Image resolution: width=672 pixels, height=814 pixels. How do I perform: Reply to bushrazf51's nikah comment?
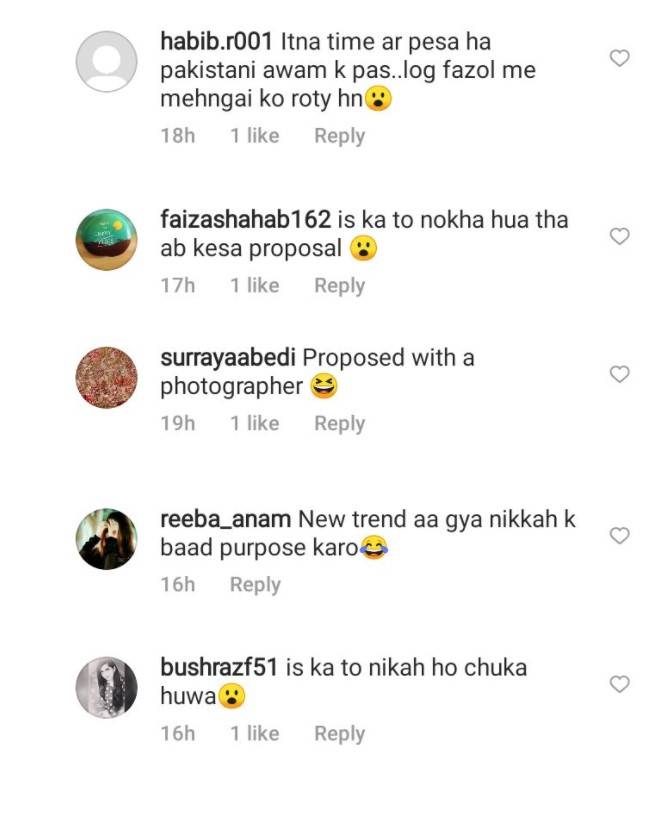point(340,734)
